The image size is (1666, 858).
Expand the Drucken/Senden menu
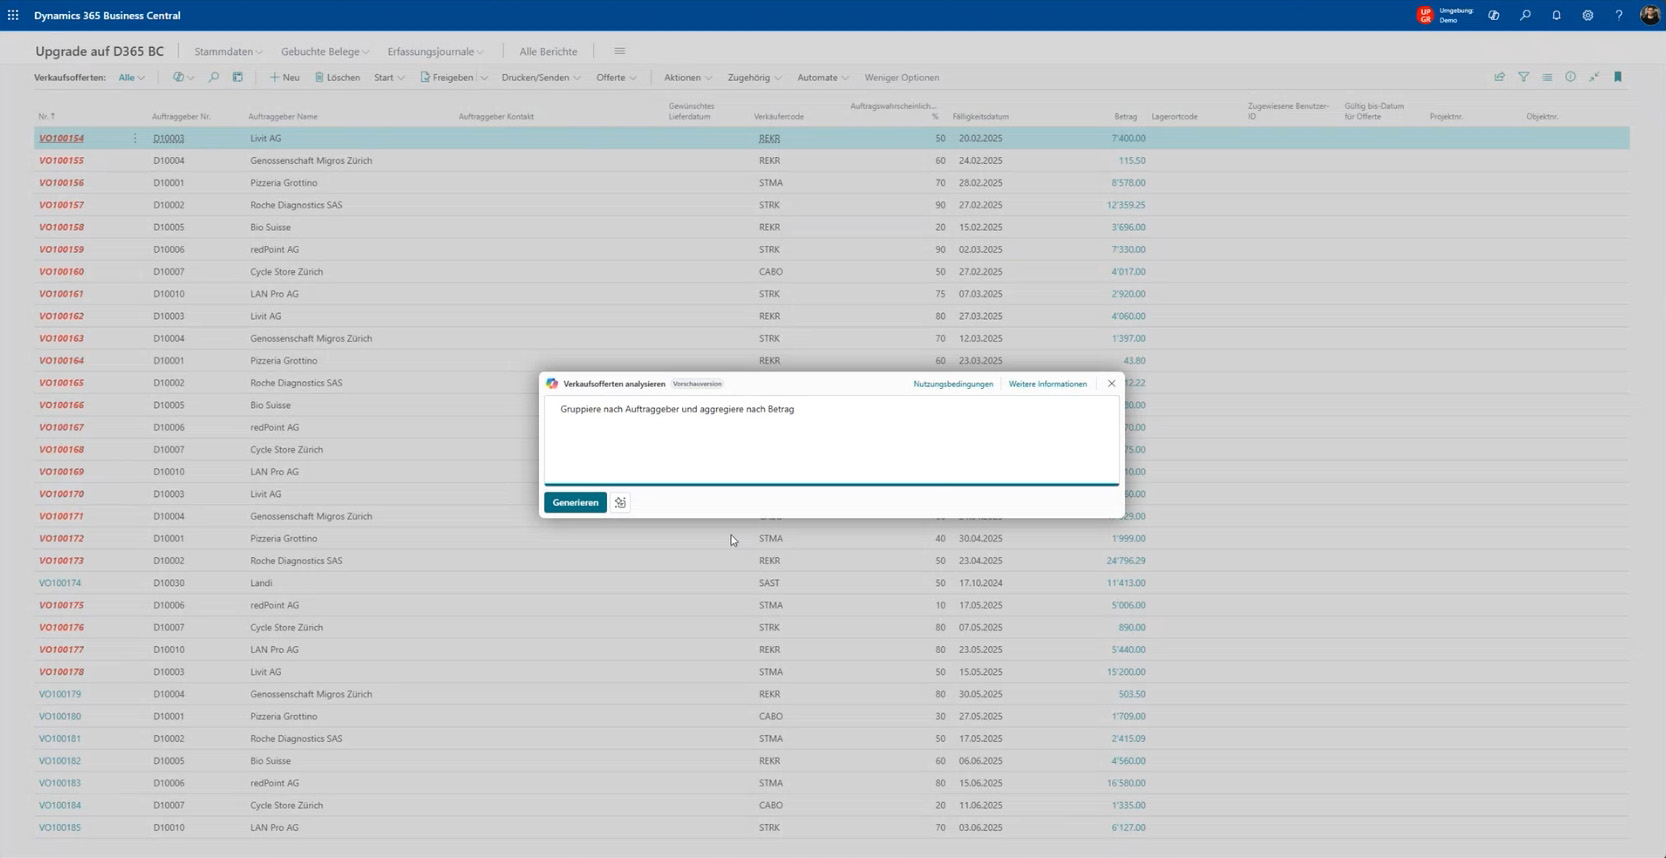pyautogui.click(x=540, y=77)
